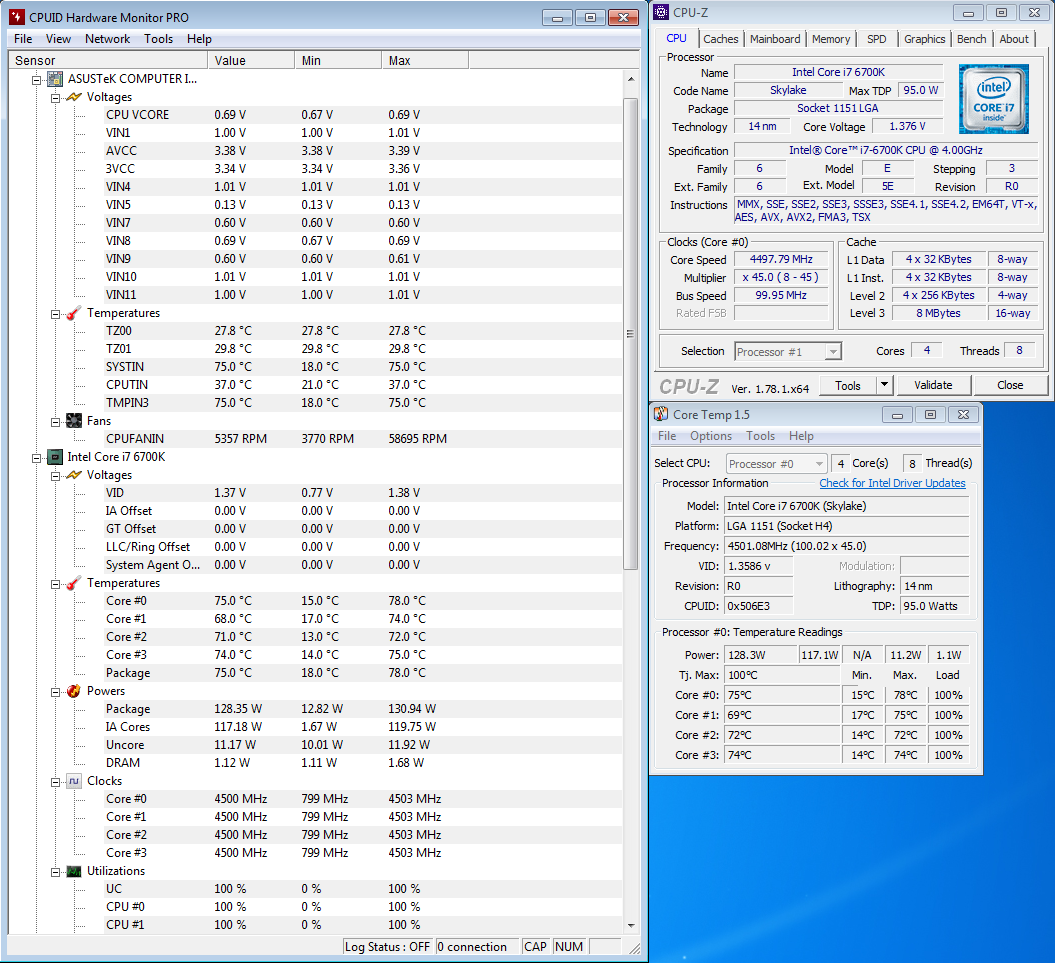The height and width of the screenshot is (963, 1055).
Task: Open the Help menu in Hardware Monitor
Action: 199,39
